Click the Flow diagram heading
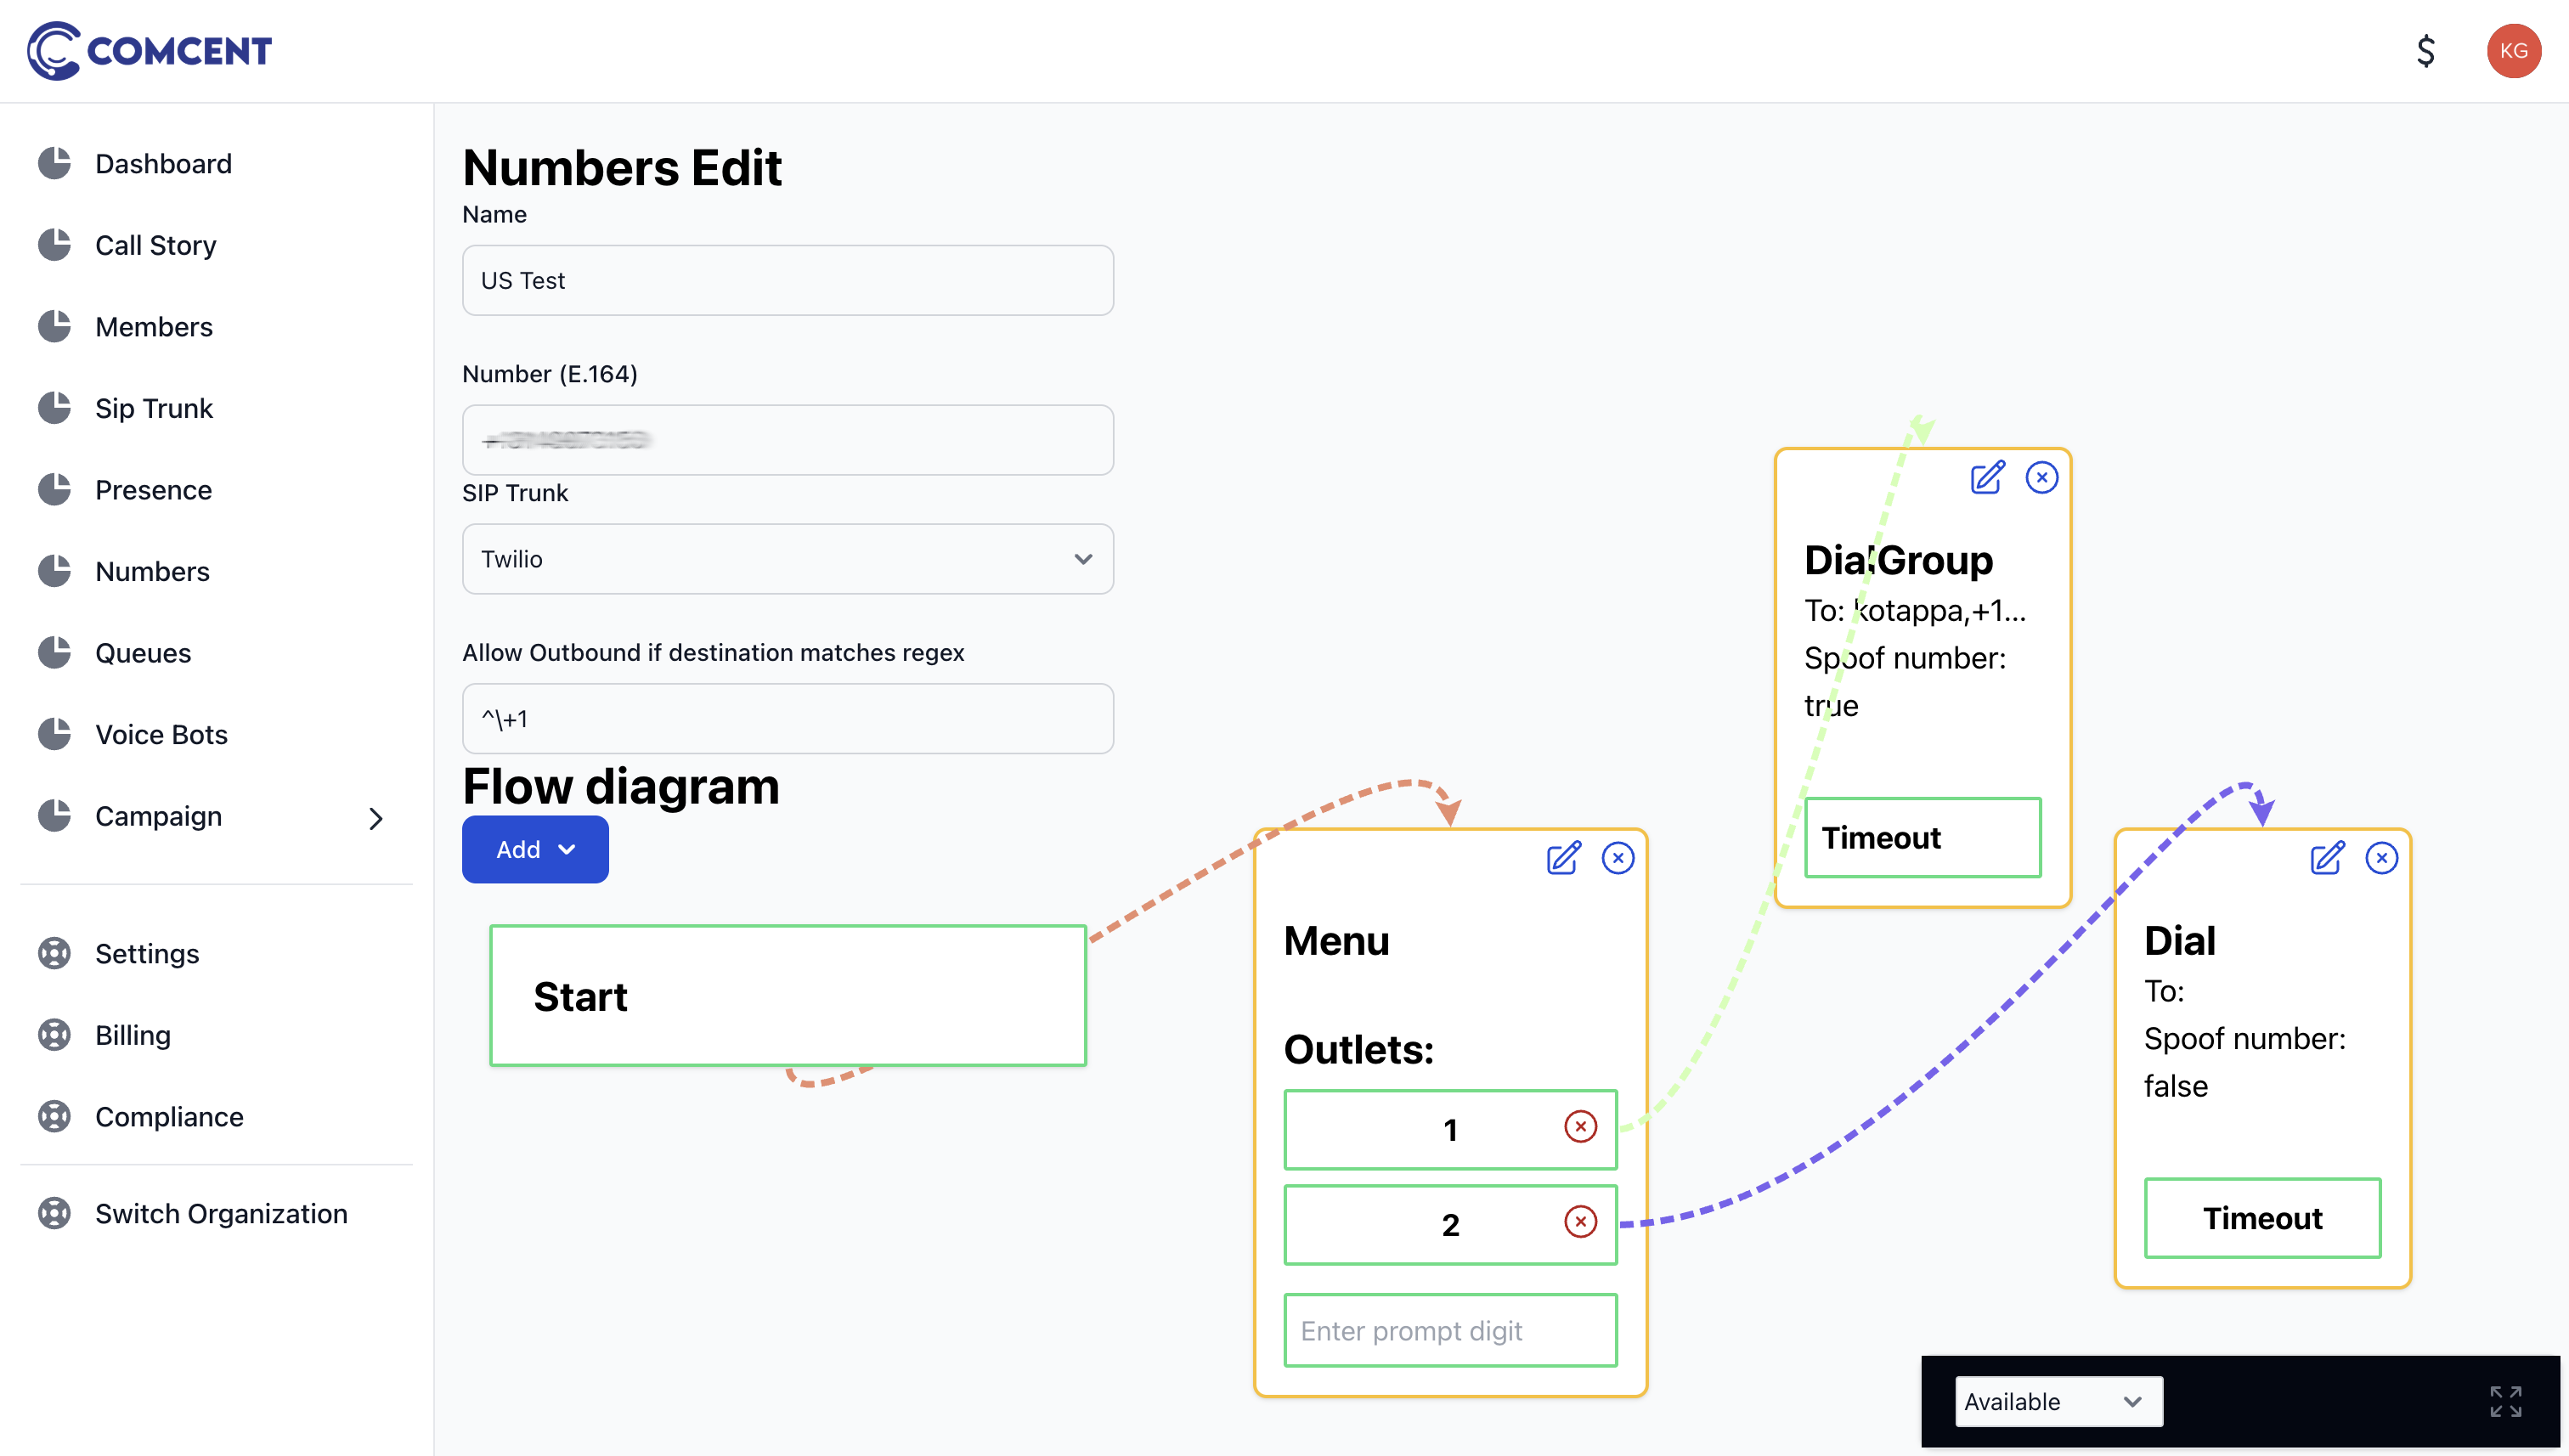The height and width of the screenshot is (1456, 2569). [x=621, y=786]
